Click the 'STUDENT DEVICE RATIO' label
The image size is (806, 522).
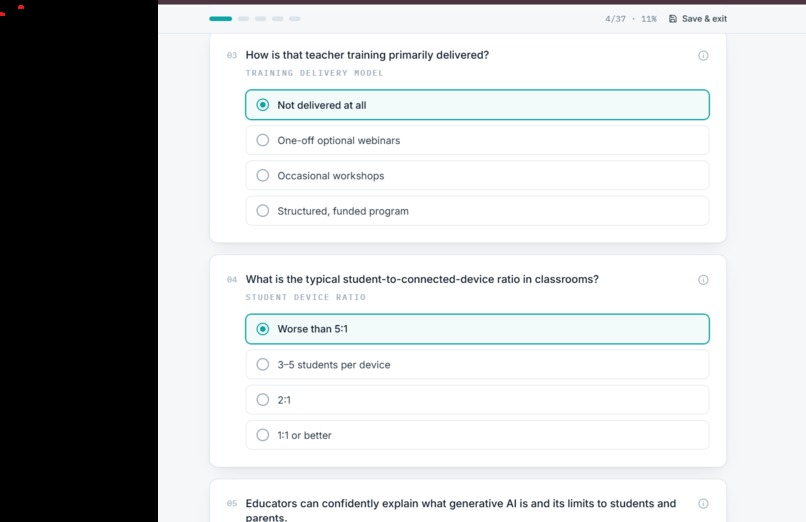pos(305,297)
